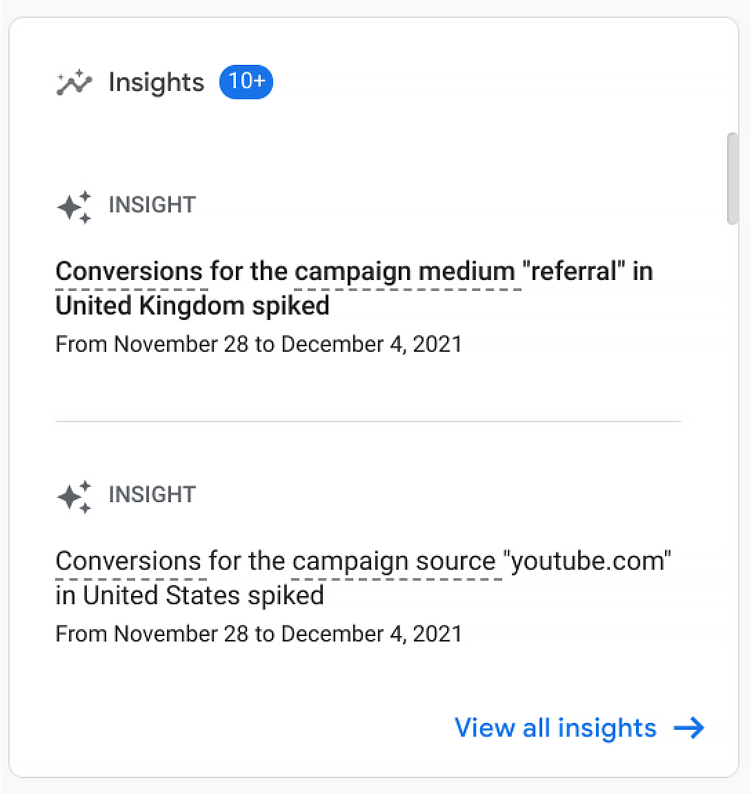
Task: Click the second INSIGHT label above youtube insight
Action: pyautogui.click(x=152, y=495)
